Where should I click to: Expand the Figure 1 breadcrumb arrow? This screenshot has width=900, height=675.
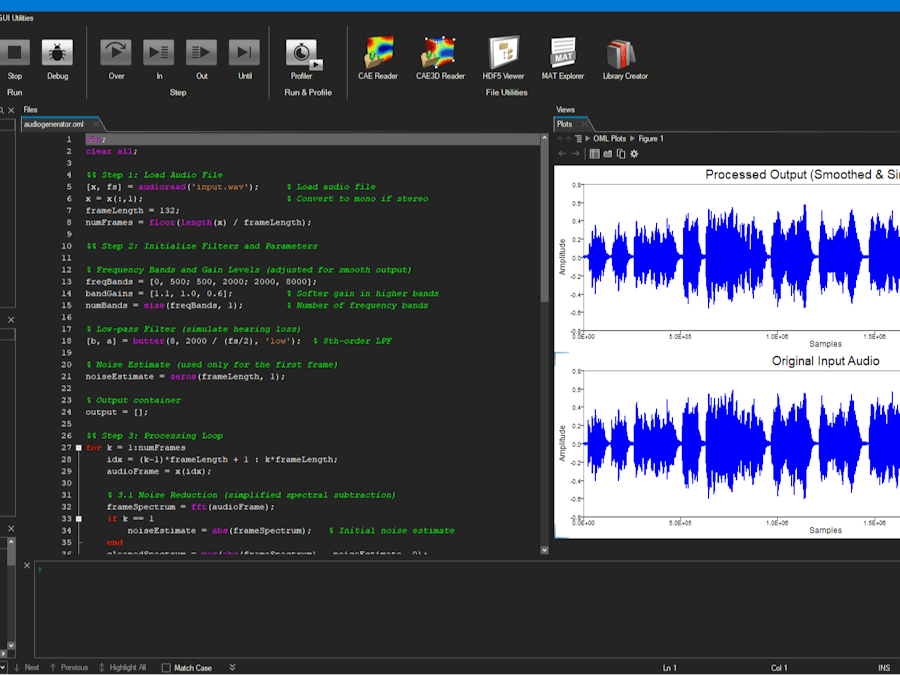click(633, 139)
